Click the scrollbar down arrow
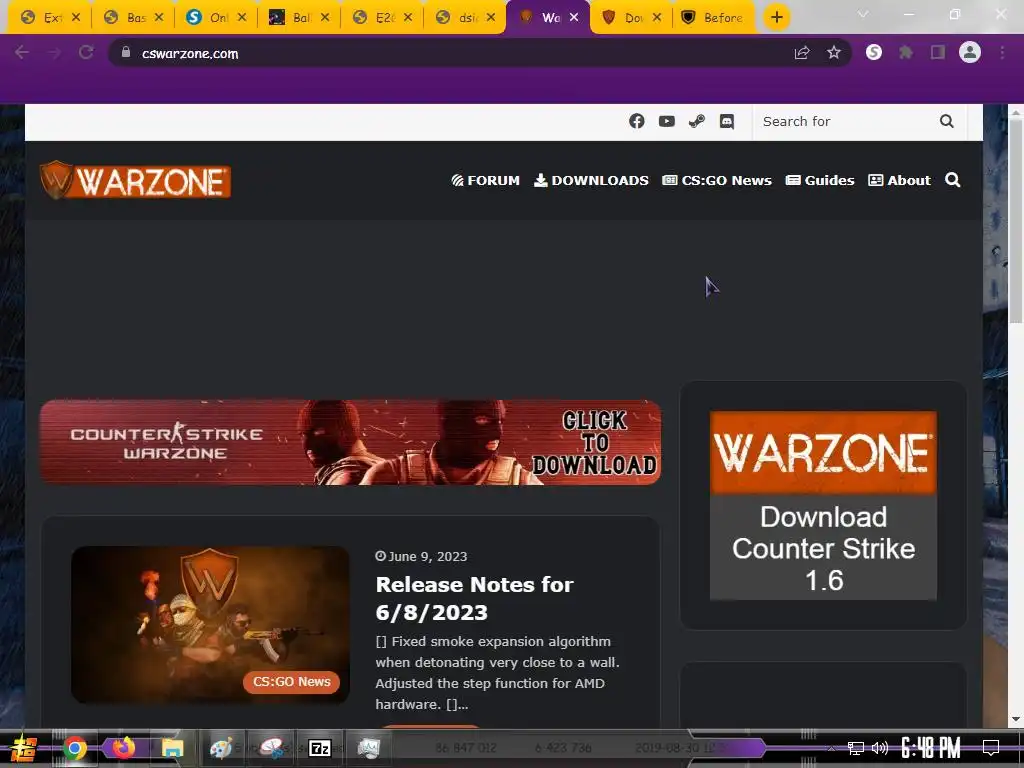1024x768 pixels. click(x=1016, y=719)
